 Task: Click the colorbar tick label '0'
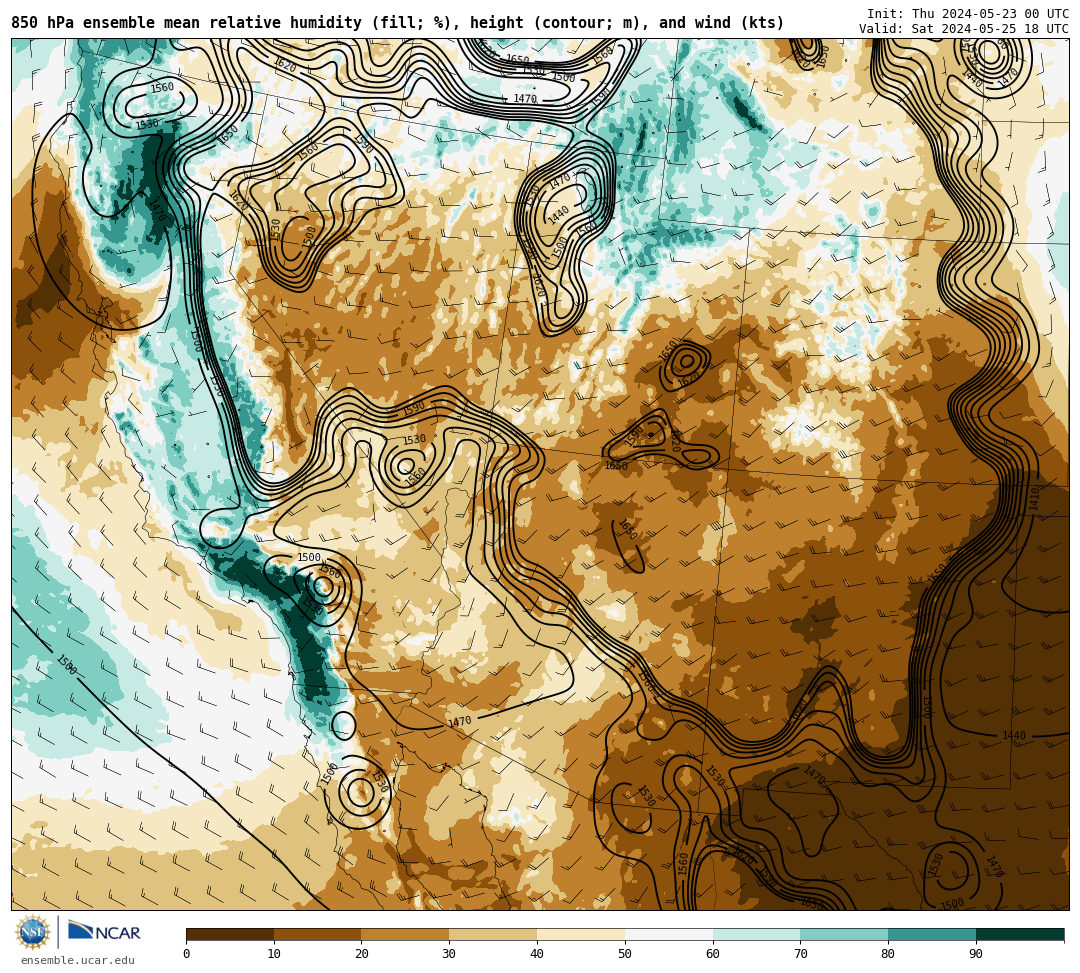(x=187, y=954)
